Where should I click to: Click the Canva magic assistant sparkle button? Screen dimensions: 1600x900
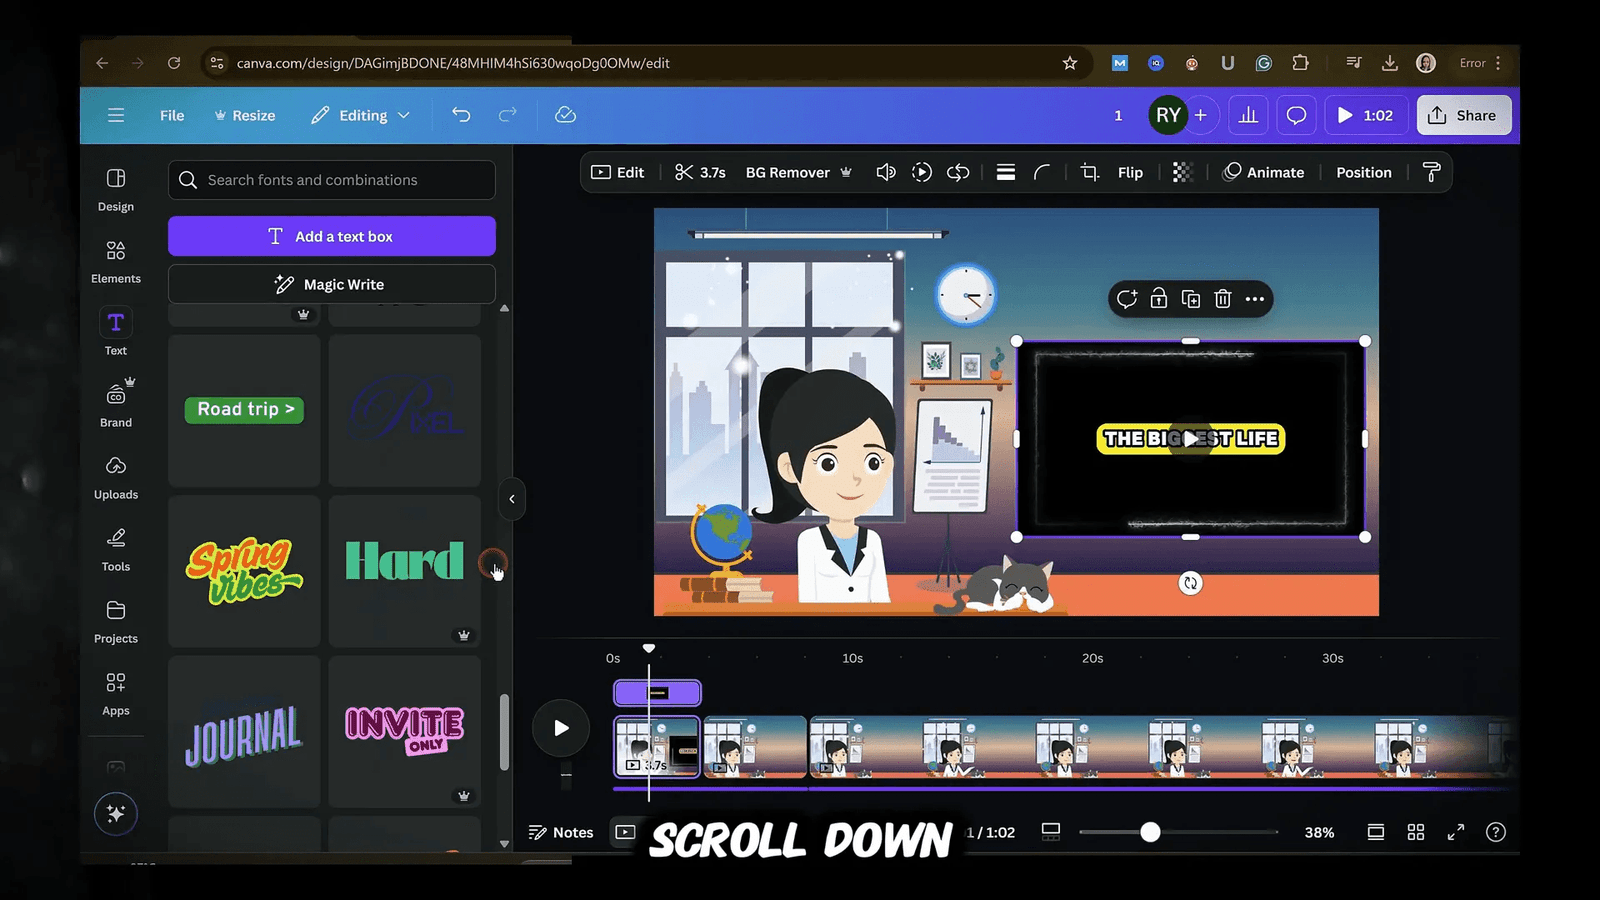(116, 814)
